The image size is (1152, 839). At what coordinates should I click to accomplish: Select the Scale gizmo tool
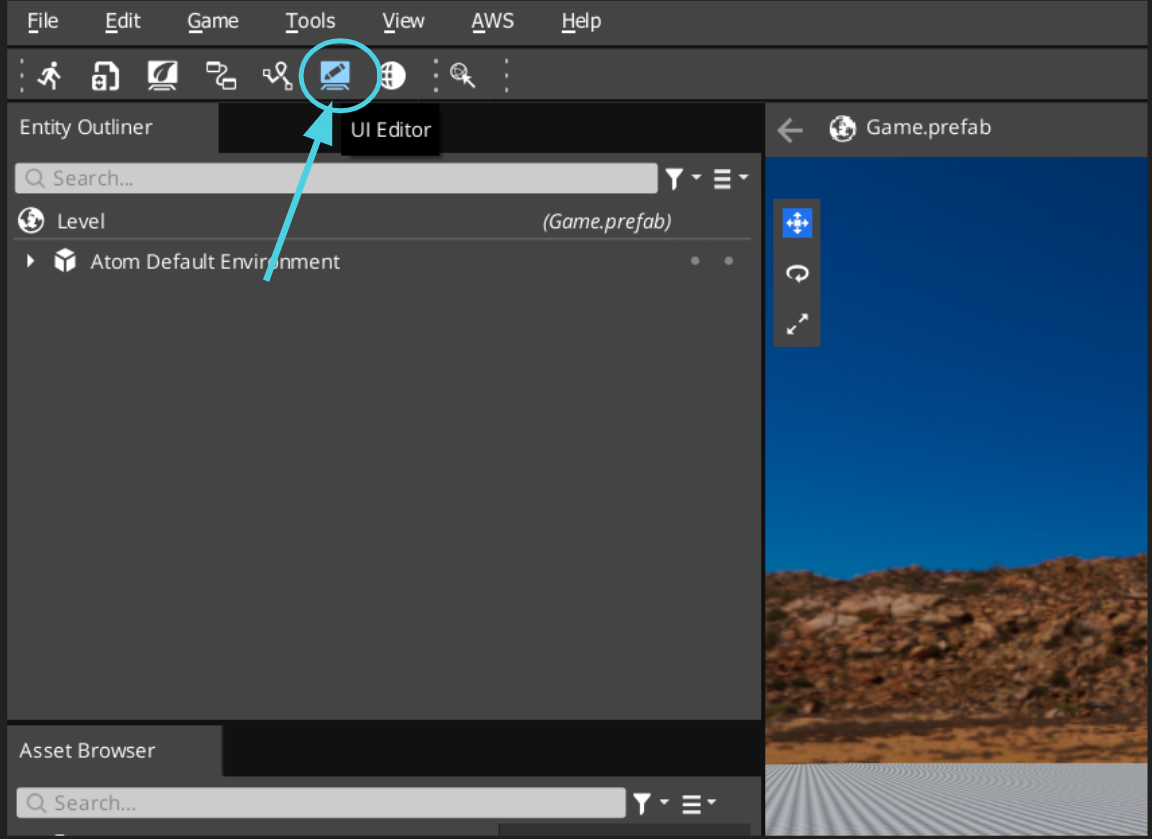(797, 324)
